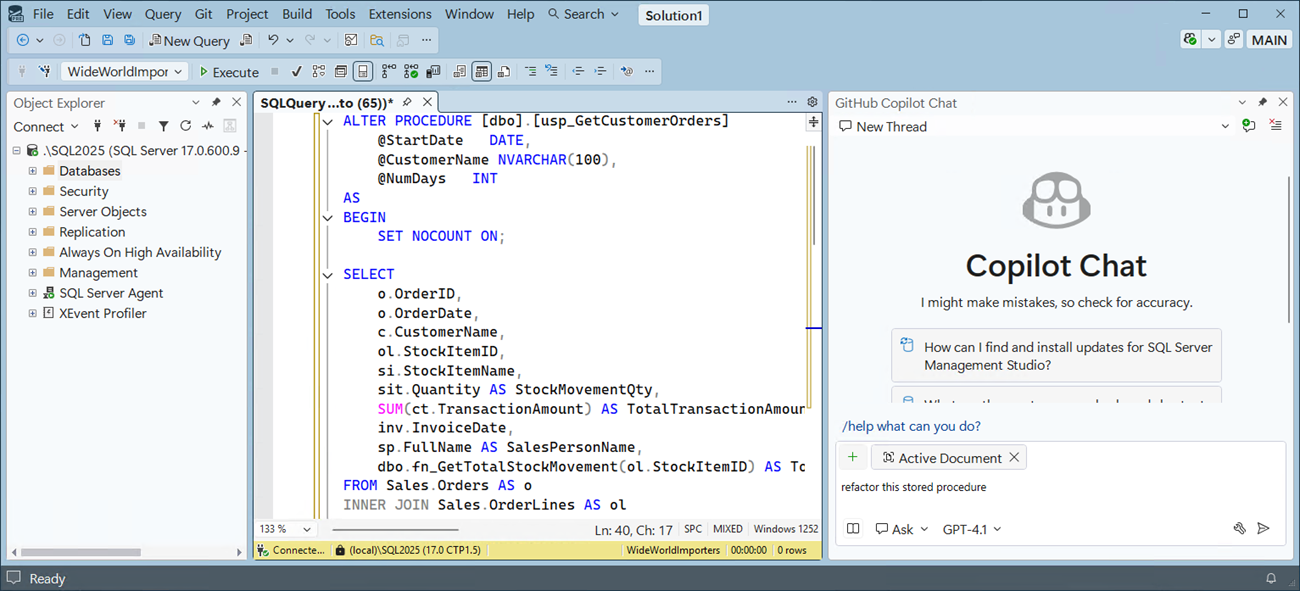Screen dimensions: 1300x591
Task: Click the Search box in the menu bar
Action: pyautogui.click(x=584, y=14)
